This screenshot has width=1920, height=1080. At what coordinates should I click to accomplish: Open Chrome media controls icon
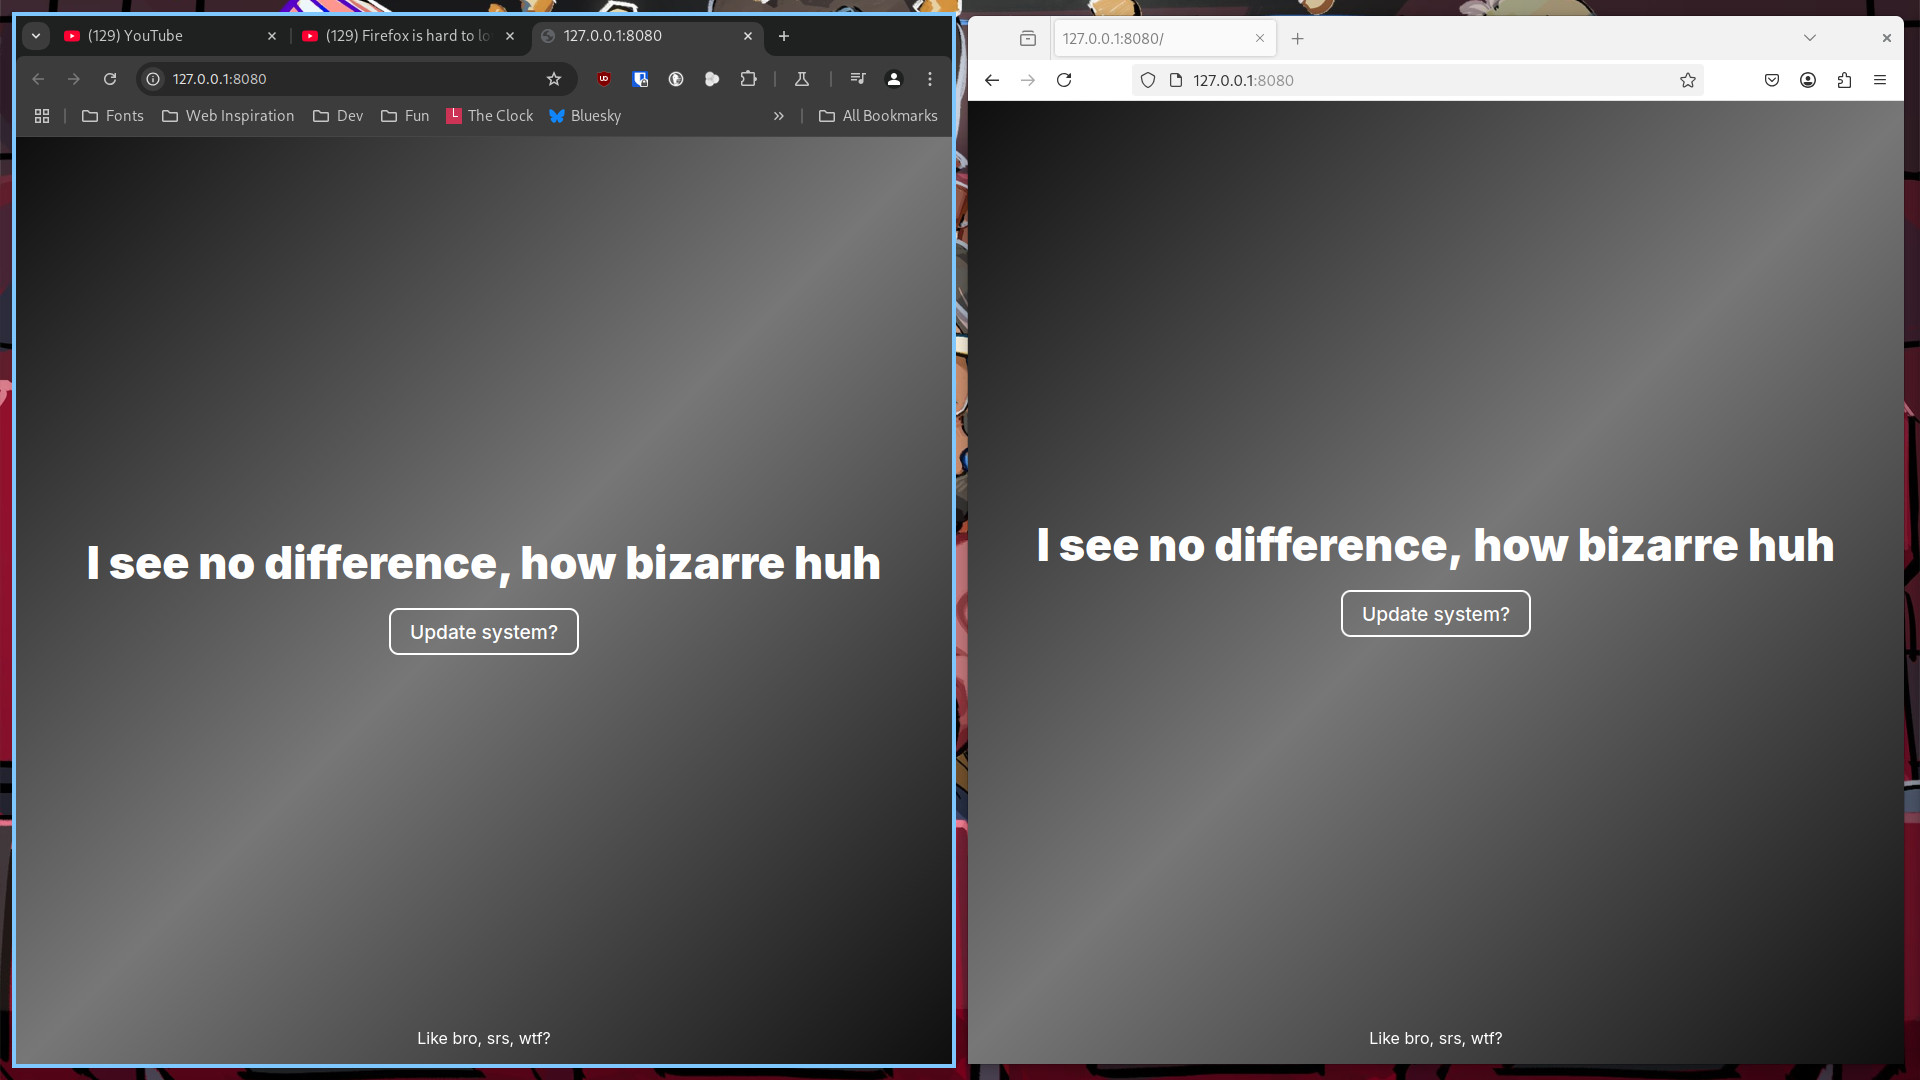pyautogui.click(x=858, y=79)
